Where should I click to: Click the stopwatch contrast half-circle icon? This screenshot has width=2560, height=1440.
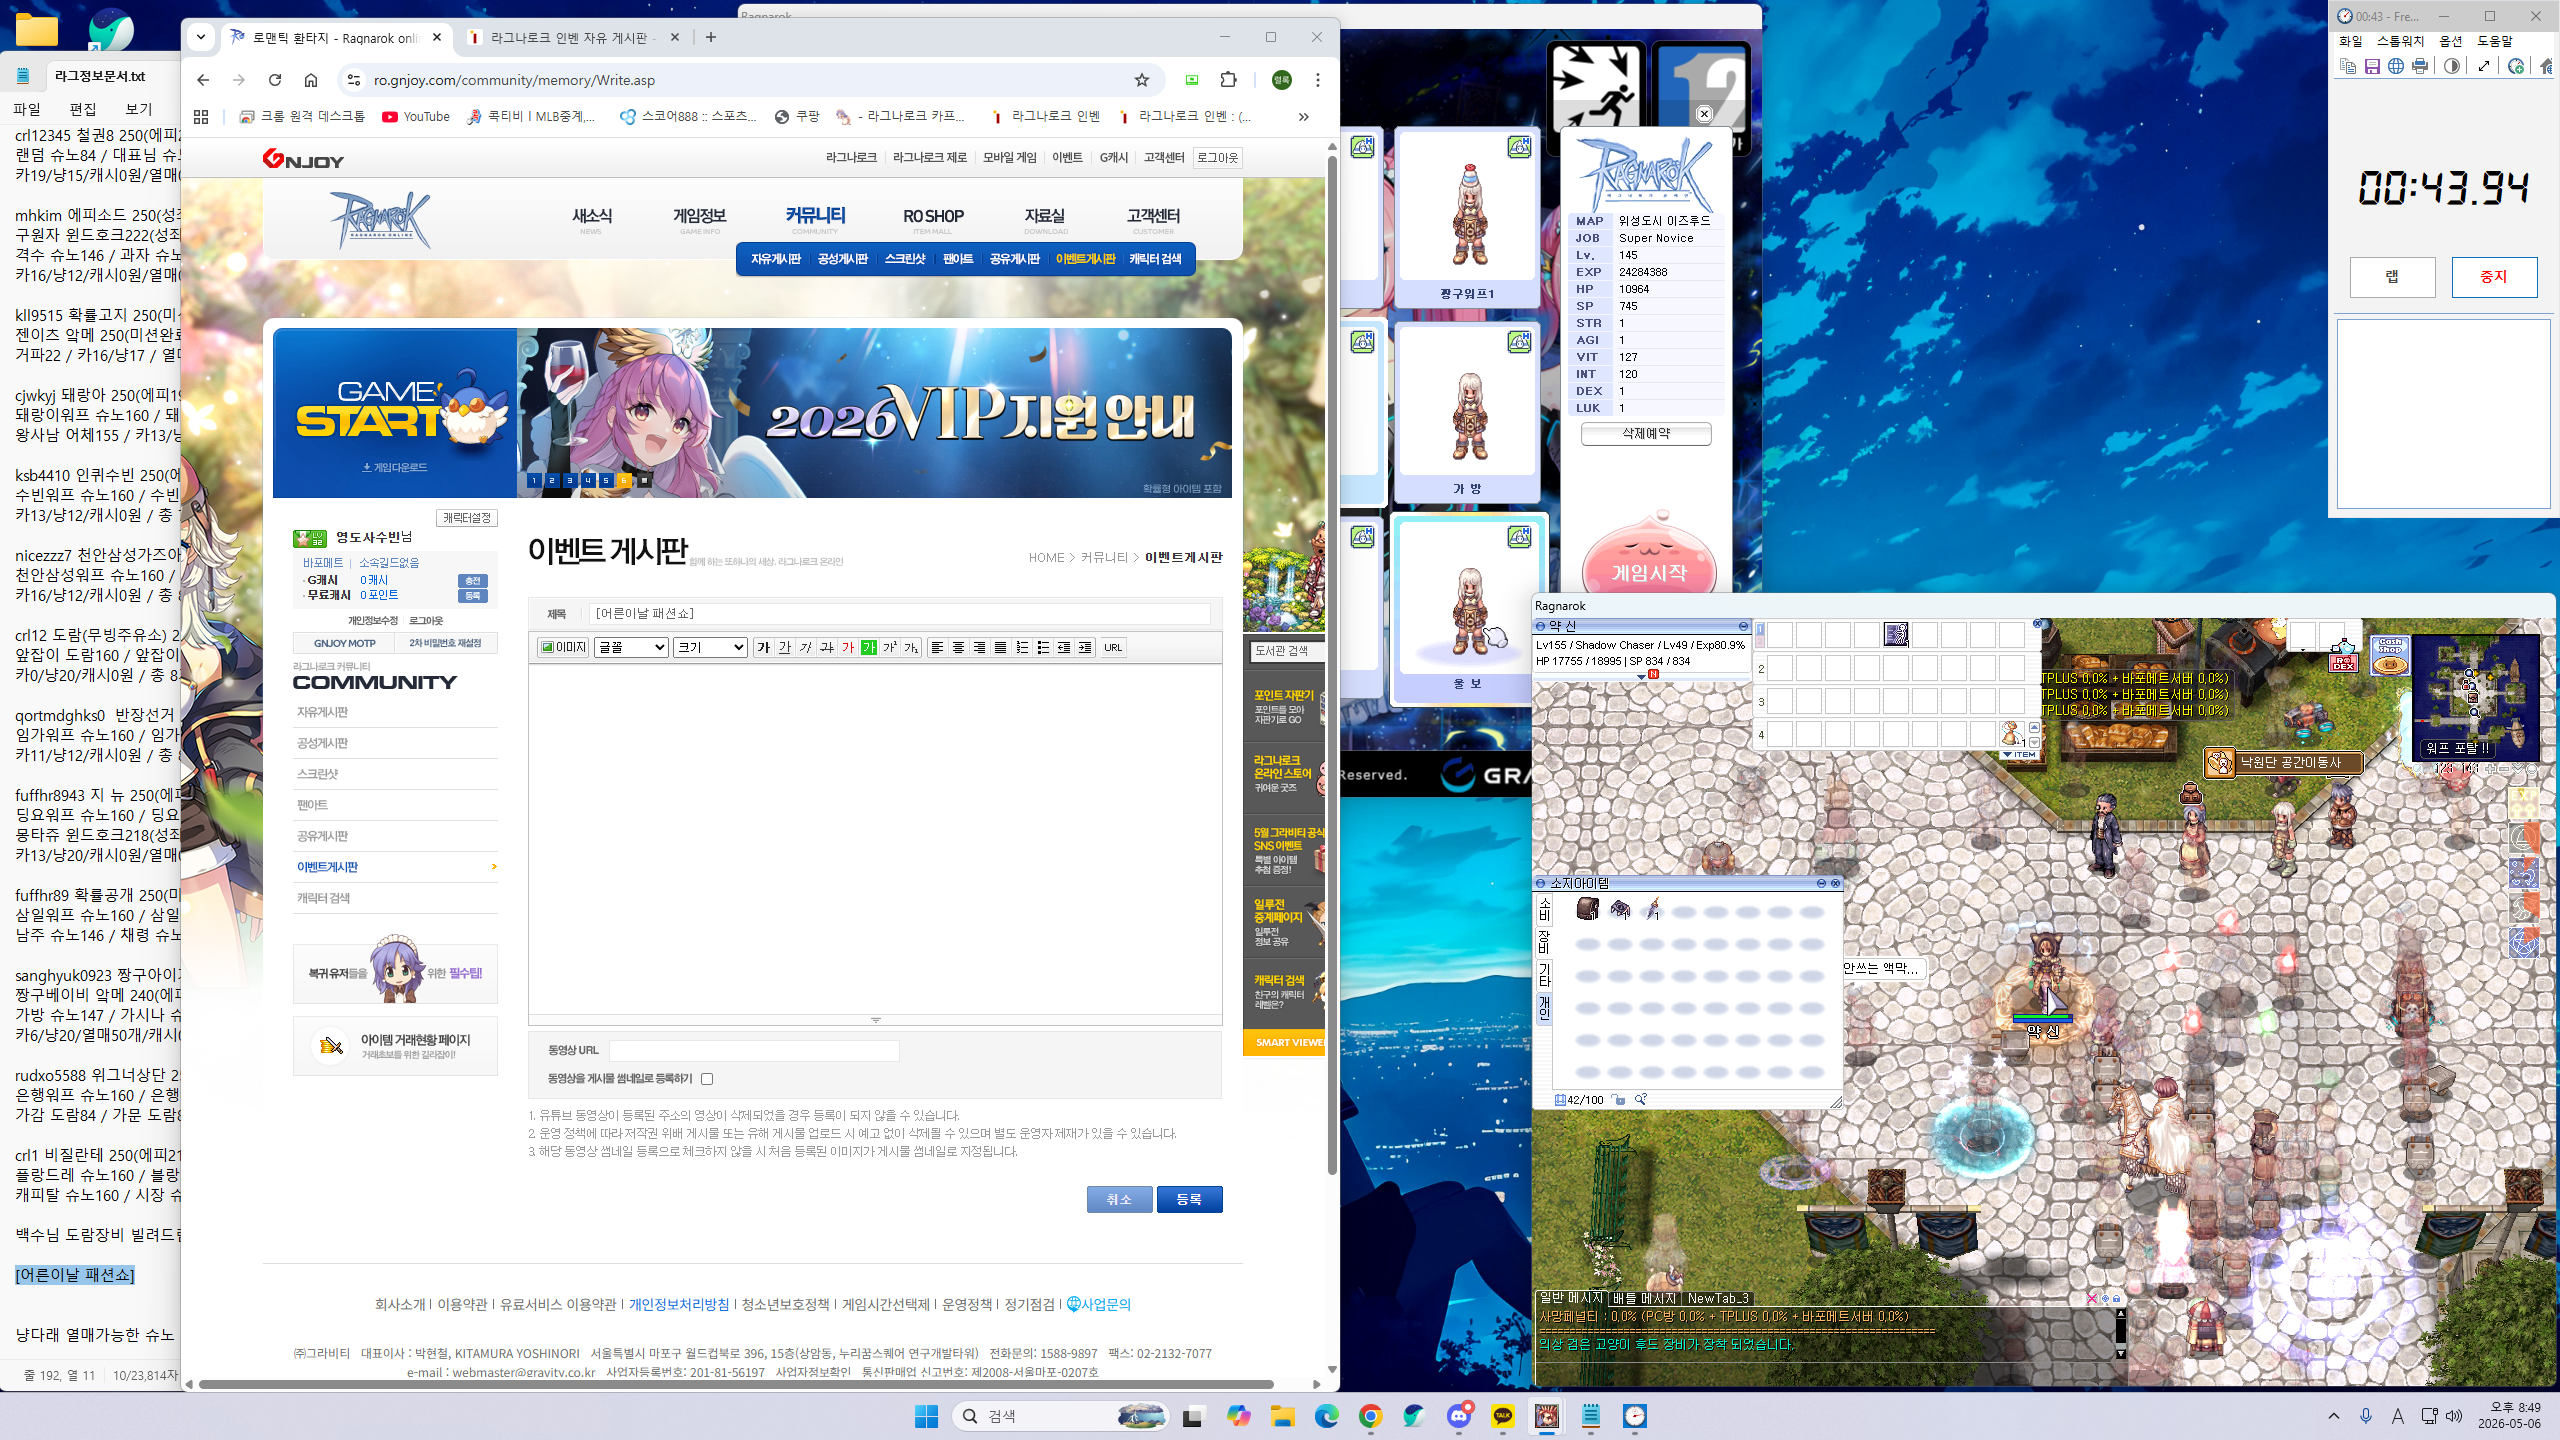coord(2452,67)
